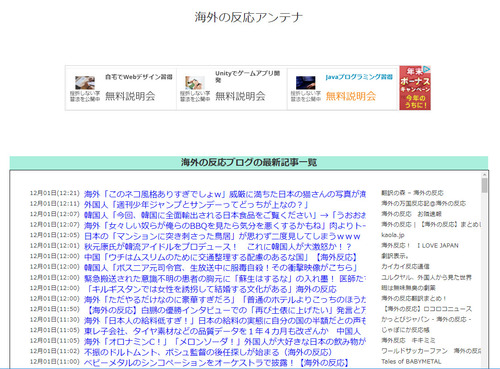
Task: Open the Webデザイン習得 ad thumbnail
Action: click(85, 83)
